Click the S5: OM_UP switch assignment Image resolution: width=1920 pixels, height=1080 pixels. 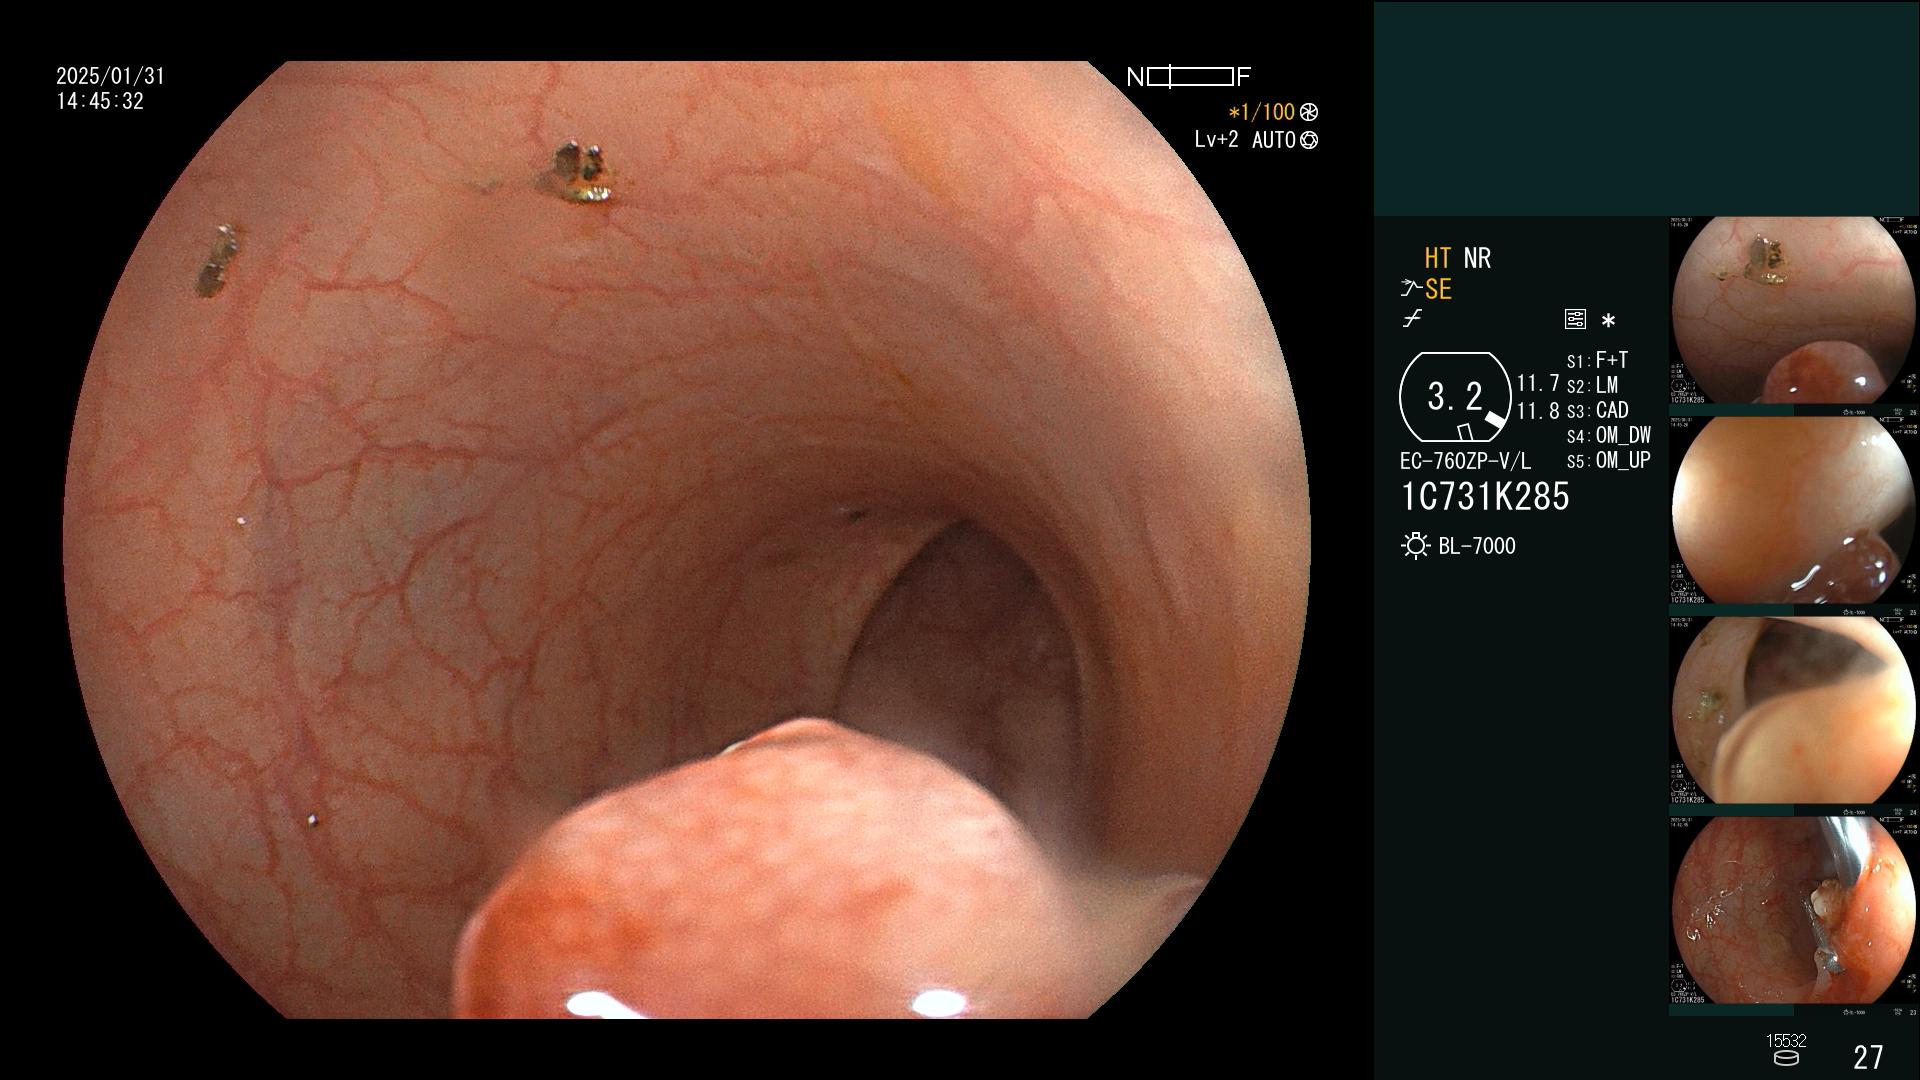point(1609,460)
